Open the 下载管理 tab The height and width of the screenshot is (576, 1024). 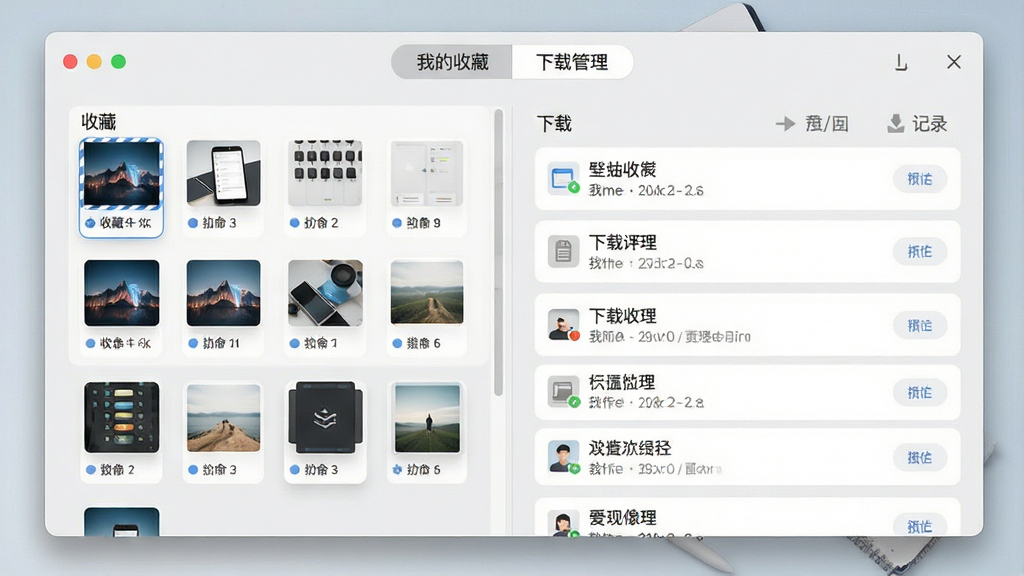click(x=572, y=62)
